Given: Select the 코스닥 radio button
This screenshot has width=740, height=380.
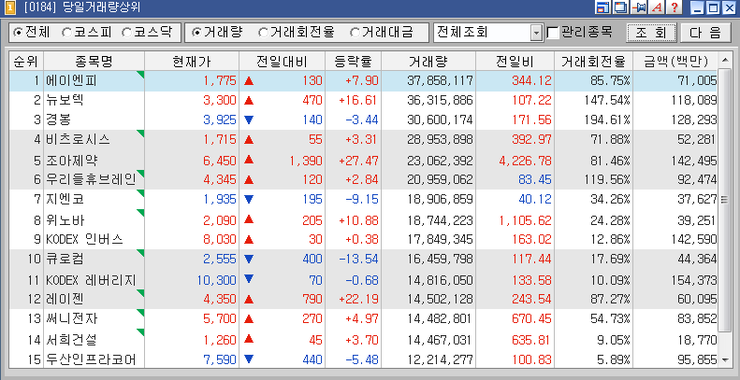Looking at the screenshot, I should pyautogui.click(x=126, y=33).
